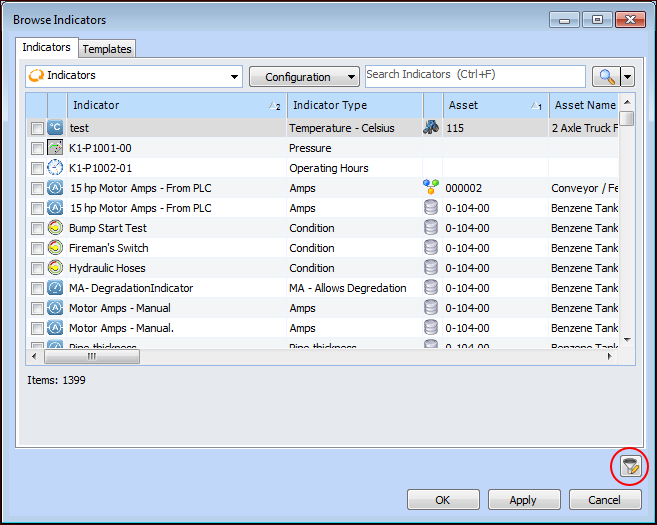Image resolution: width=657 pixels, height=525 pixels.
Task: Click the filter edit icon circled in red
Action: pyautogui.click(x=629, y=465)
